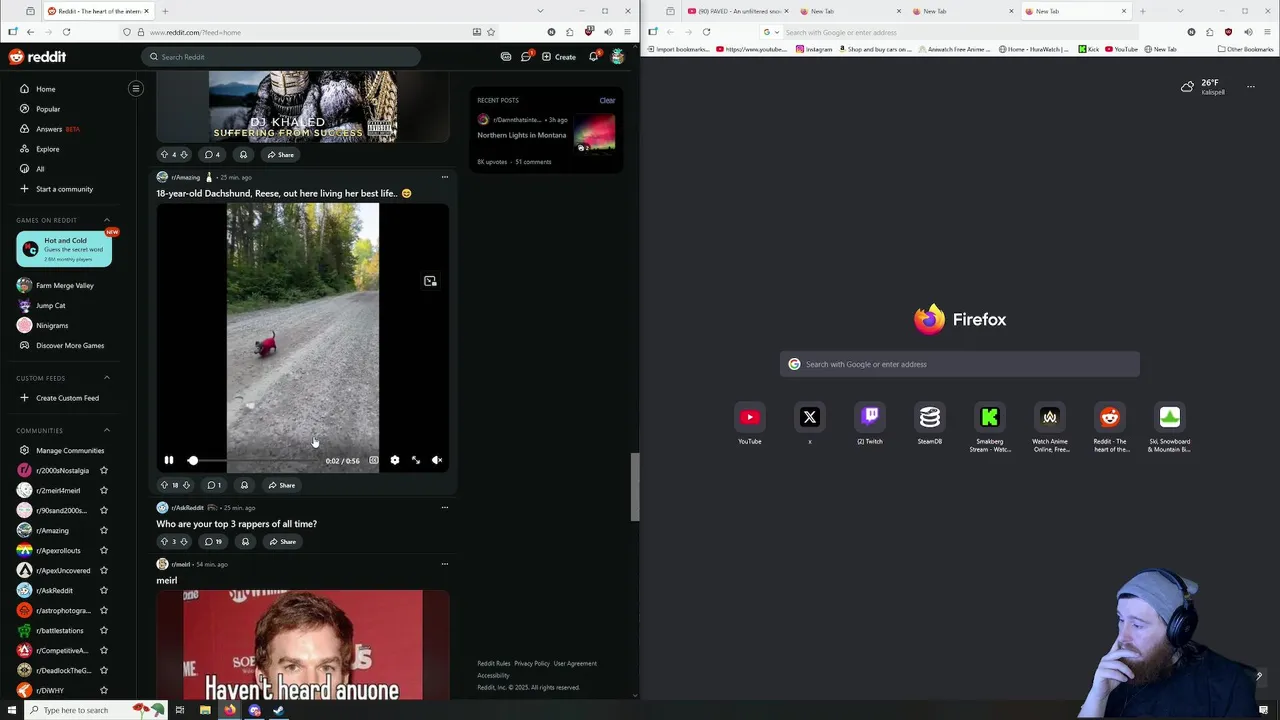Switch to the PAVED YouTube tab
1280x720 pixels.
[738, 11]
